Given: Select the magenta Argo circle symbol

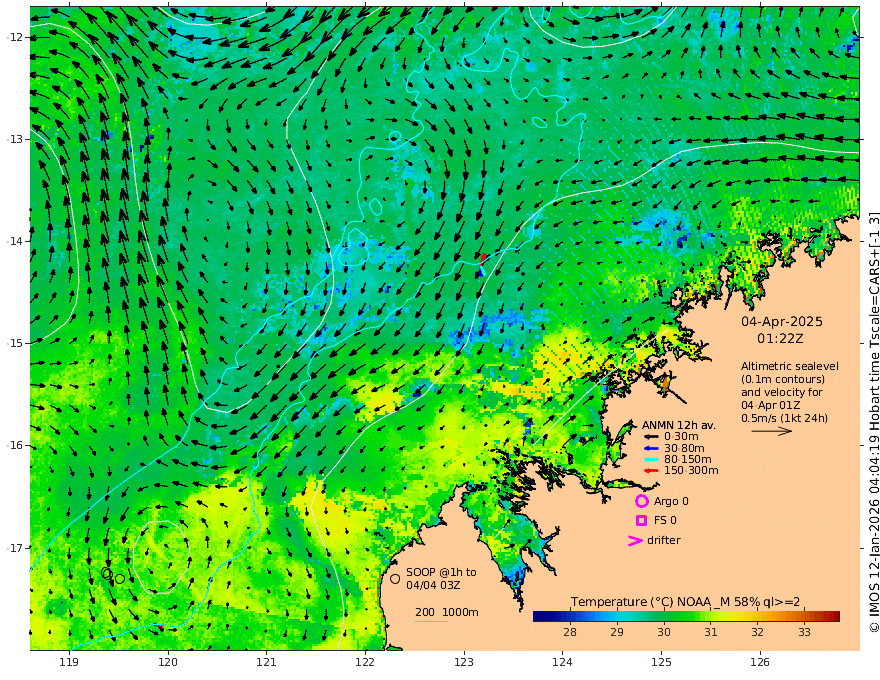Looking at the screenshot, I should [x=641, y=501].
